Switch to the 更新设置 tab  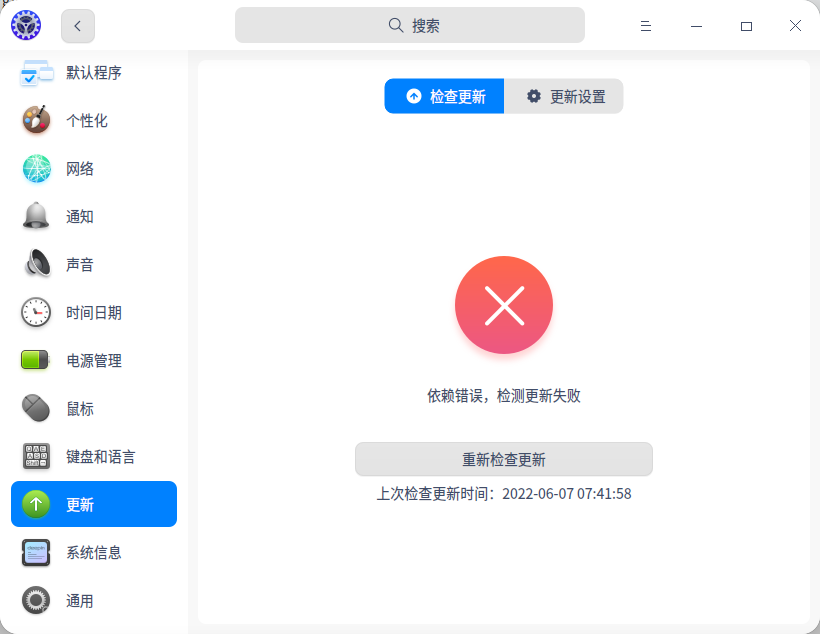(562, 96)
